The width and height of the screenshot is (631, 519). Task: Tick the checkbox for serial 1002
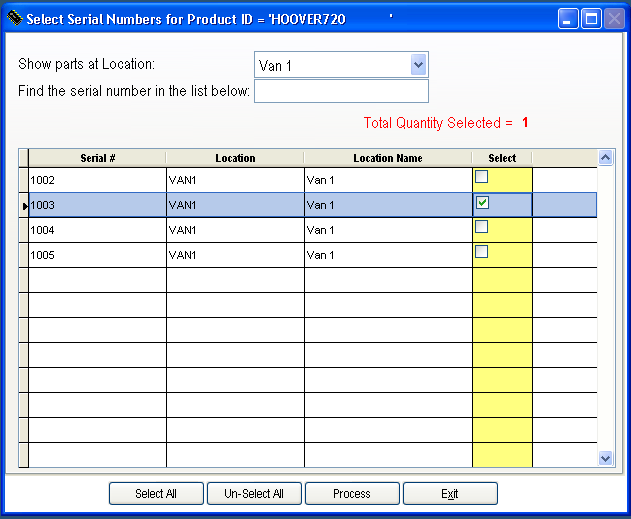(x=481, y=177)
